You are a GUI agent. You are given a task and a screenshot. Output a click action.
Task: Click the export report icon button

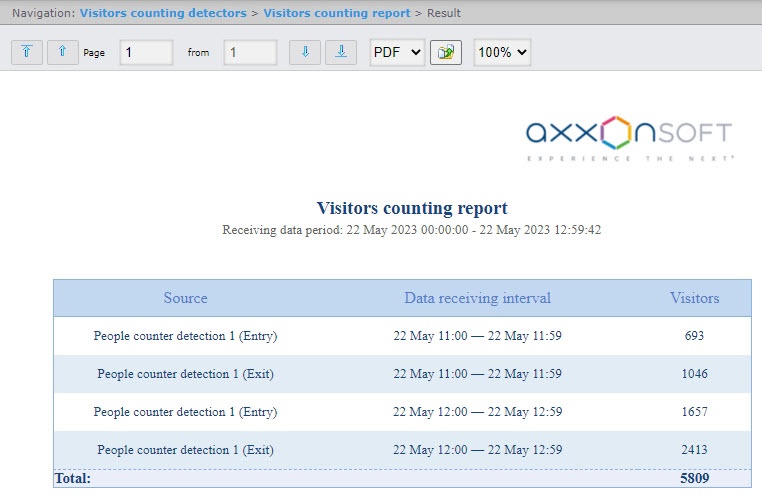(x=446, y=52)
